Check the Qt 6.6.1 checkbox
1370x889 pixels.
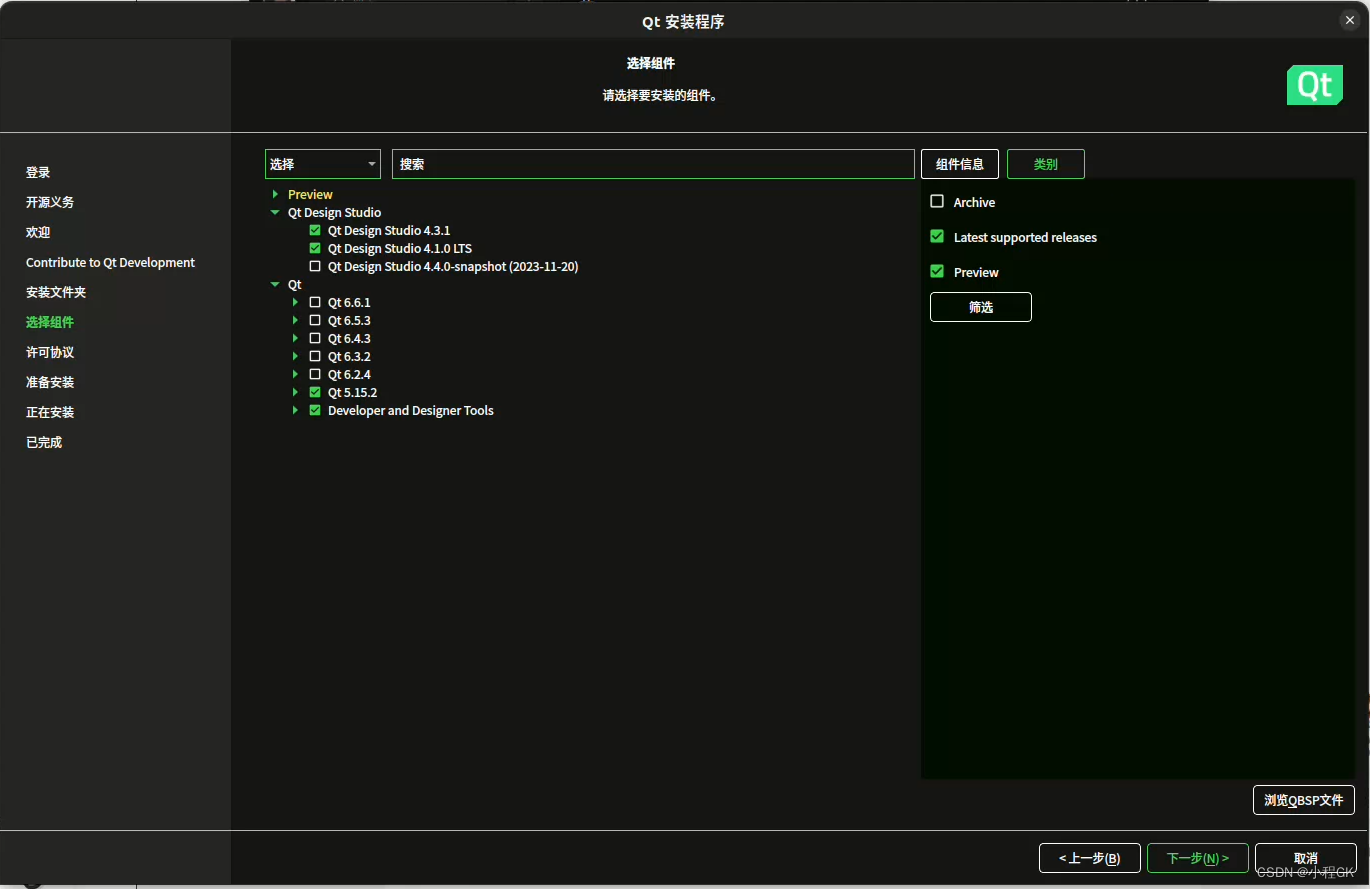pos(315,302)
